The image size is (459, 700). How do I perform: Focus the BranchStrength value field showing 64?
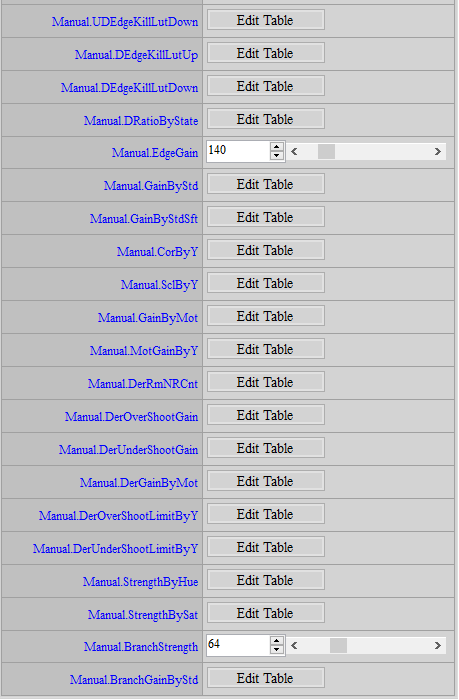[238, 645]
